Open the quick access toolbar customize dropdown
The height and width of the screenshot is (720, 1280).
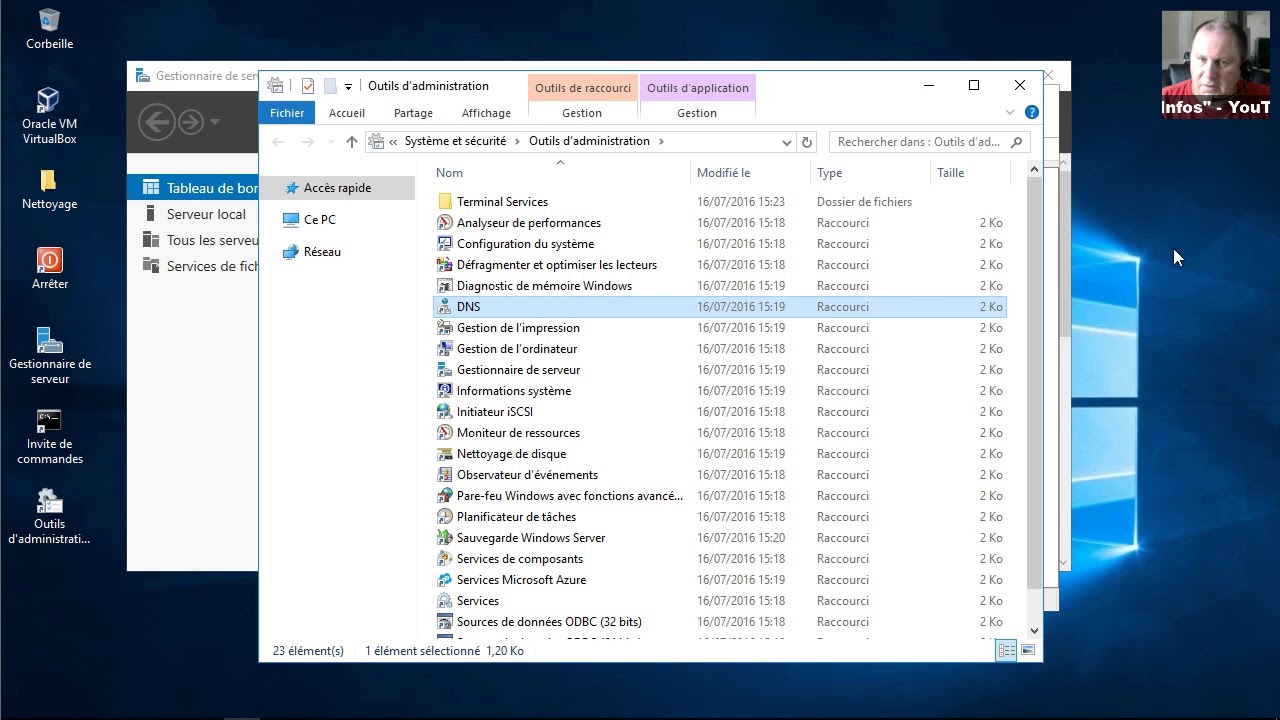pos(348,87)
